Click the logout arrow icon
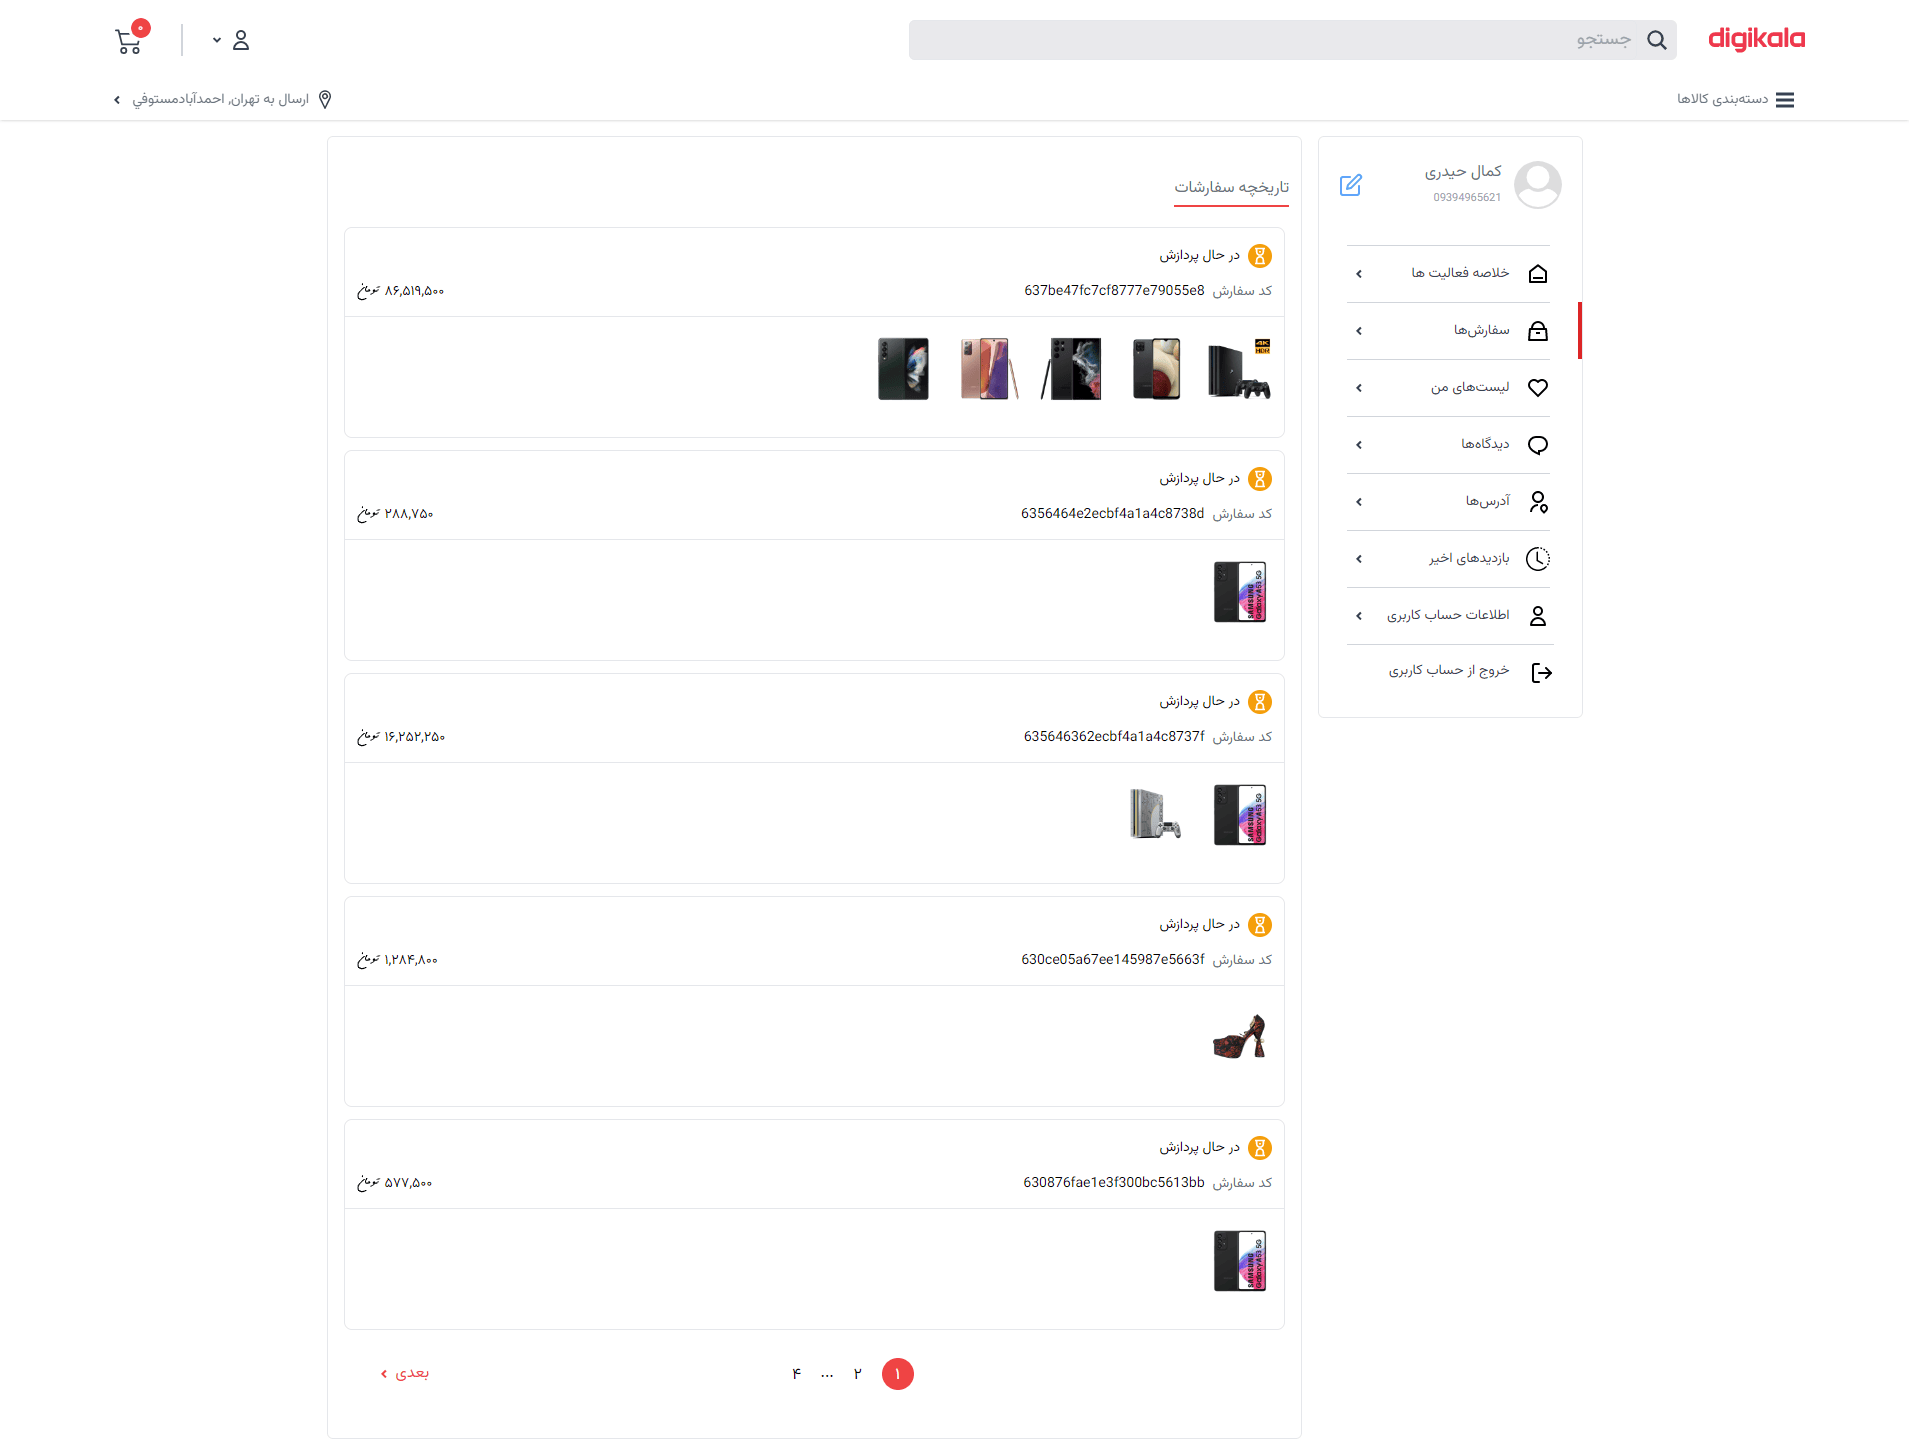The height and width of the screenshot is (1439, 1909). [1541, 673]
